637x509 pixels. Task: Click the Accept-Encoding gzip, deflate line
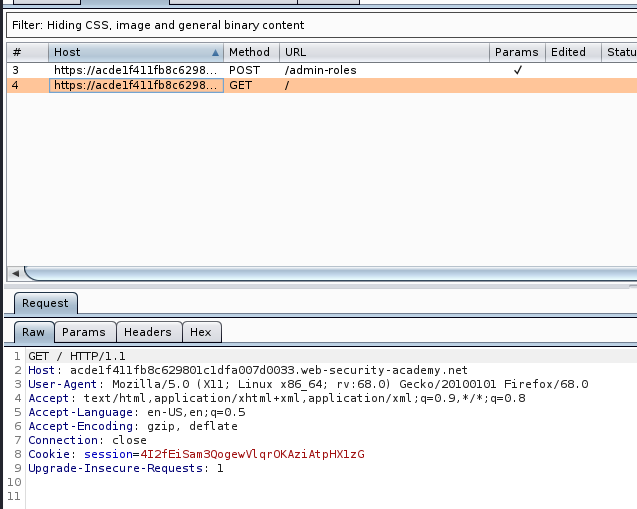133,426
